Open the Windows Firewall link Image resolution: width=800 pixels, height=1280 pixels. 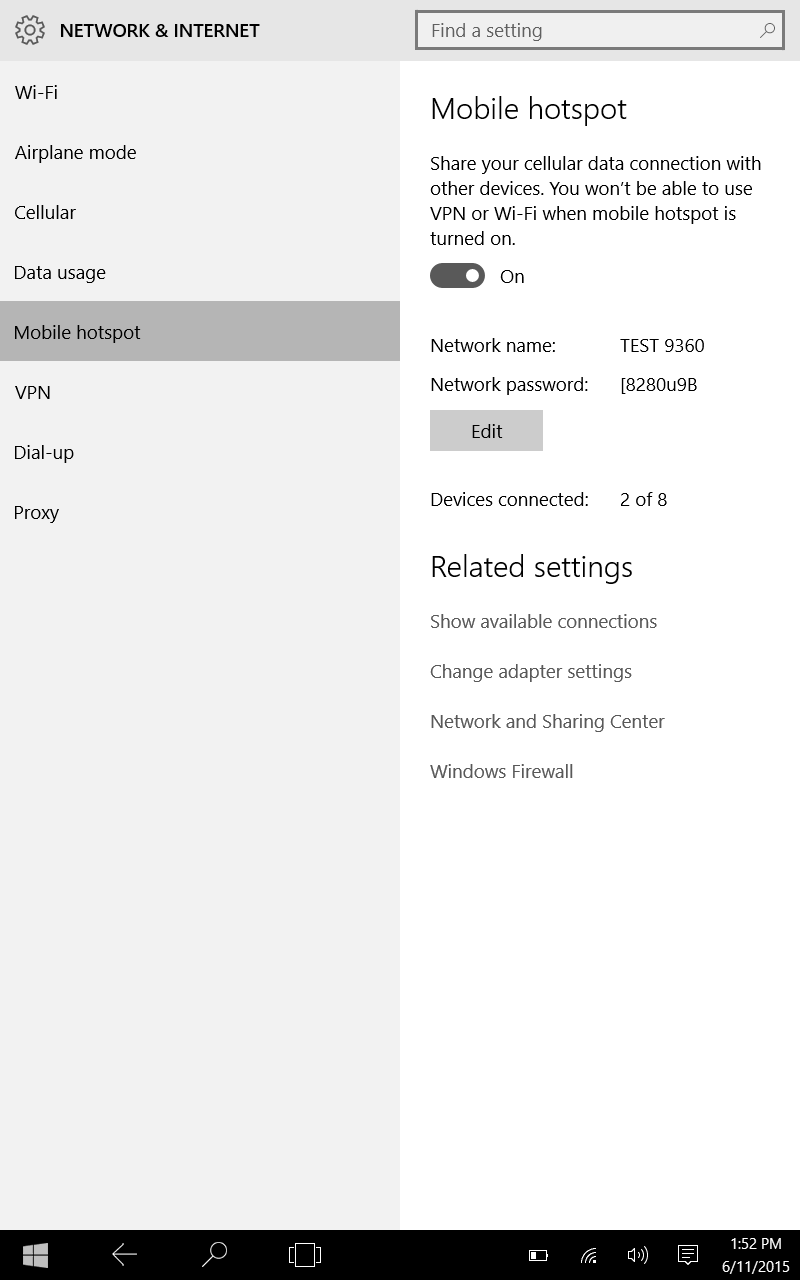point(501,771)
